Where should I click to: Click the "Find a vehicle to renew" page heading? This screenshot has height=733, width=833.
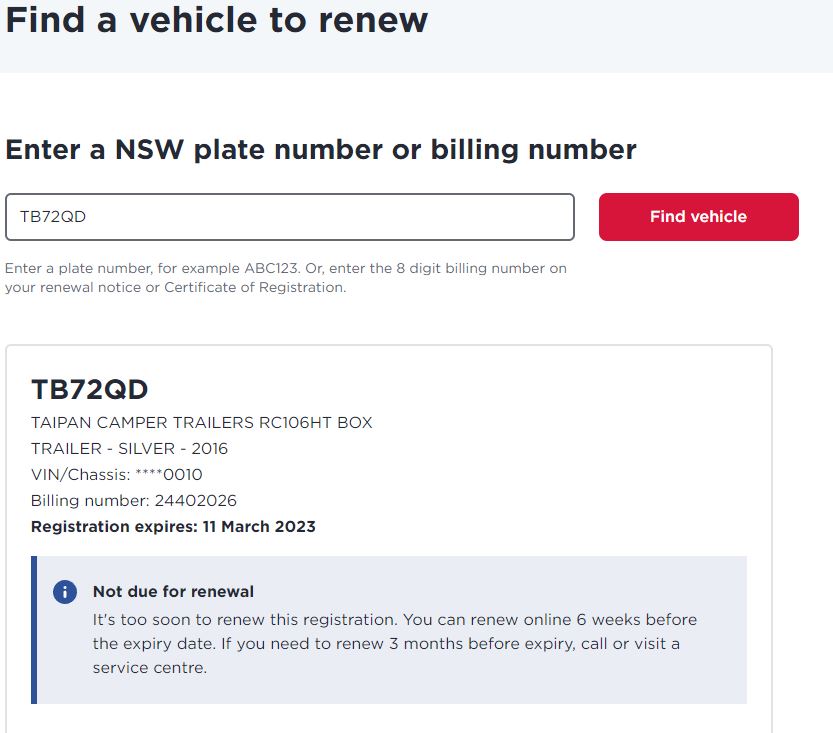(217, 19)
